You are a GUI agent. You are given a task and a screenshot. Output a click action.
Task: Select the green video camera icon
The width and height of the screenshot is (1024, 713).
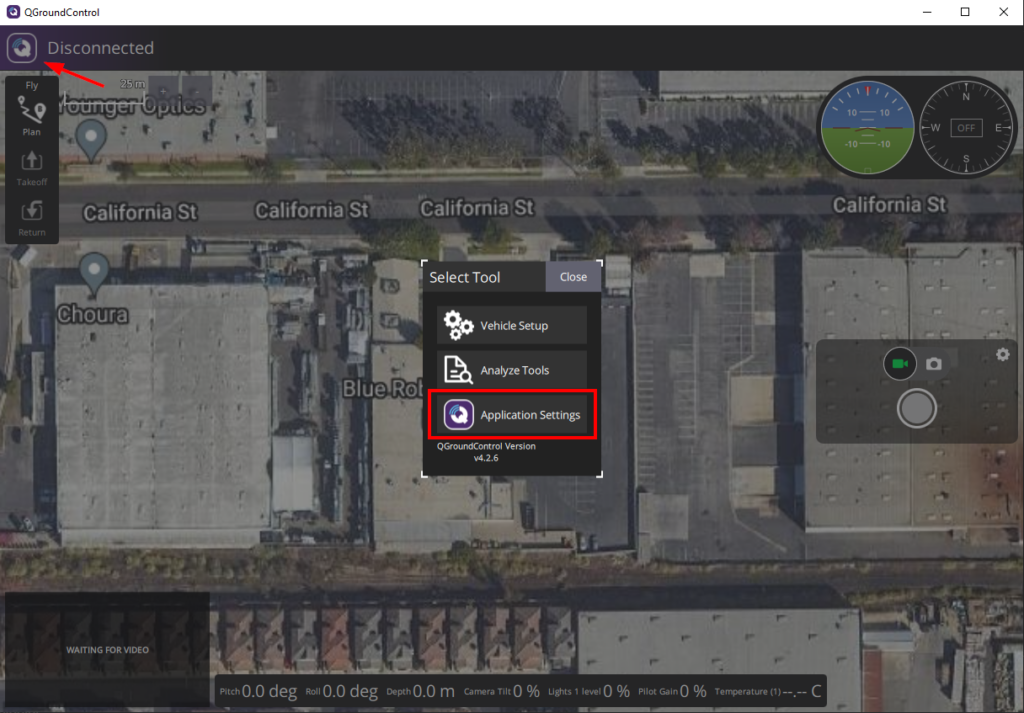click(x=899, y=363)
